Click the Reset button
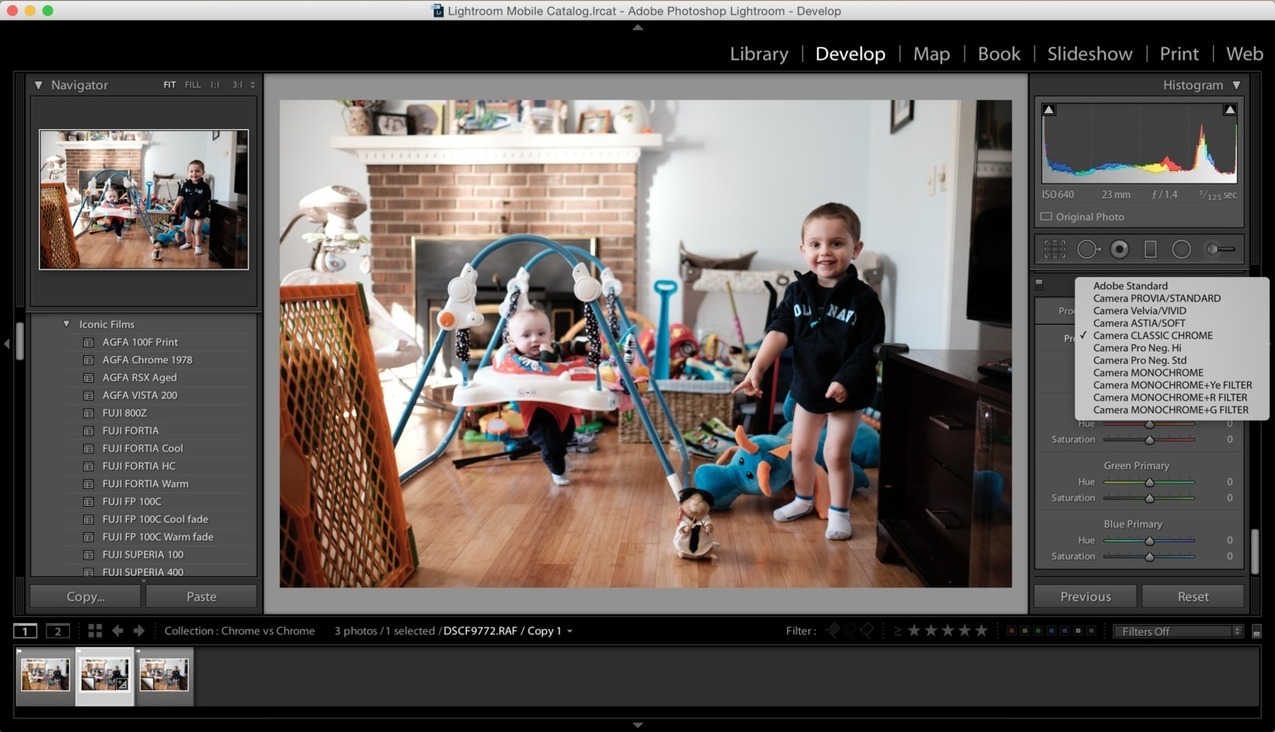Screen dimensions: 1275x732 pyautogui.click(x=1192, y=595)
